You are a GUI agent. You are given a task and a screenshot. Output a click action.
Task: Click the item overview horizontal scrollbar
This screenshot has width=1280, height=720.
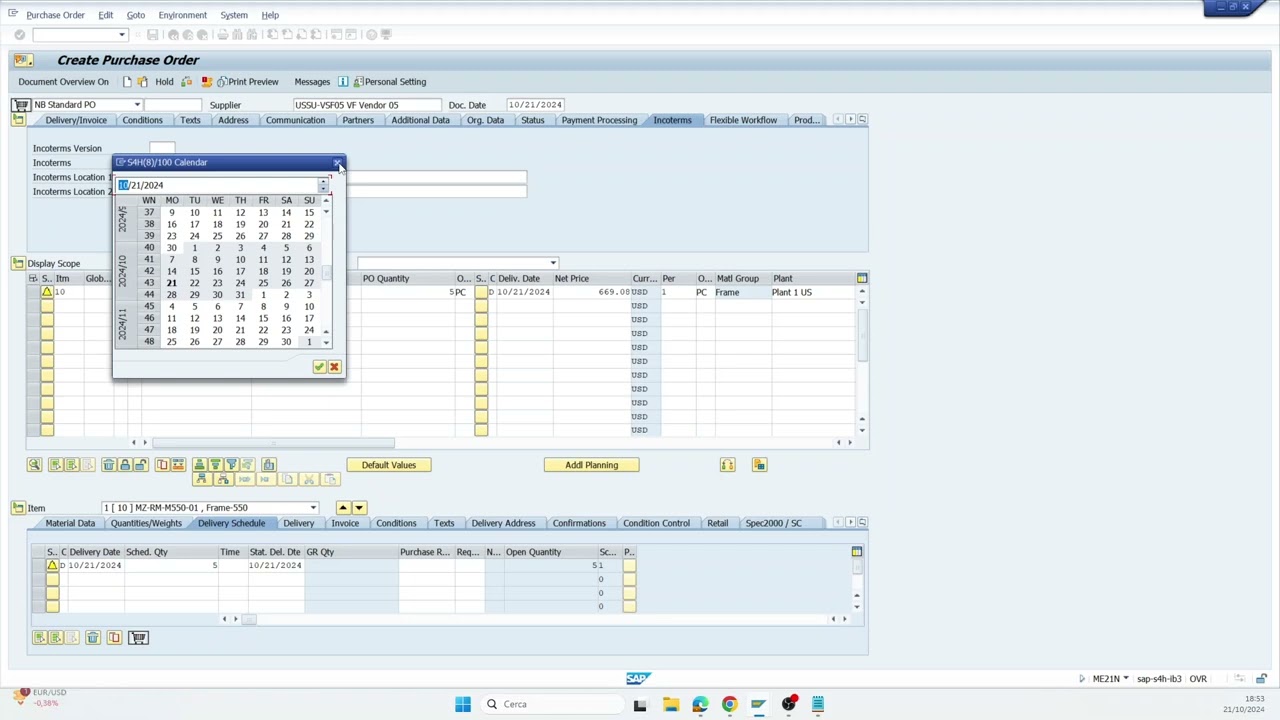pyautogui.click(x=273, y=442)
